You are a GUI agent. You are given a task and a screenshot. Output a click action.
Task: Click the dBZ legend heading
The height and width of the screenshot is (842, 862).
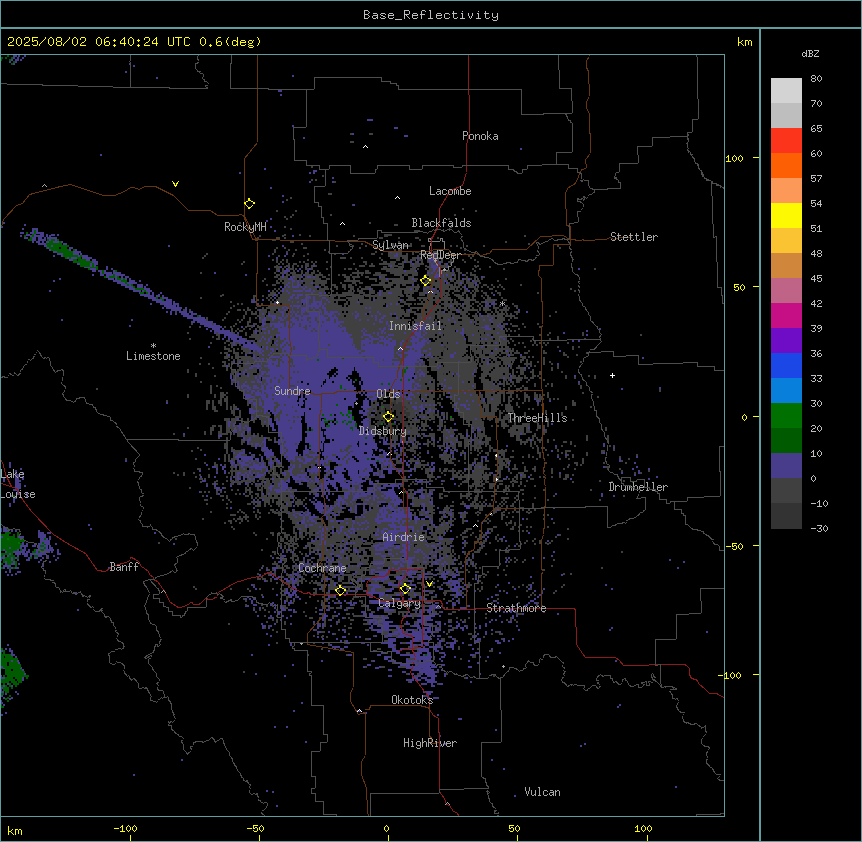click(x=810, y=53)
